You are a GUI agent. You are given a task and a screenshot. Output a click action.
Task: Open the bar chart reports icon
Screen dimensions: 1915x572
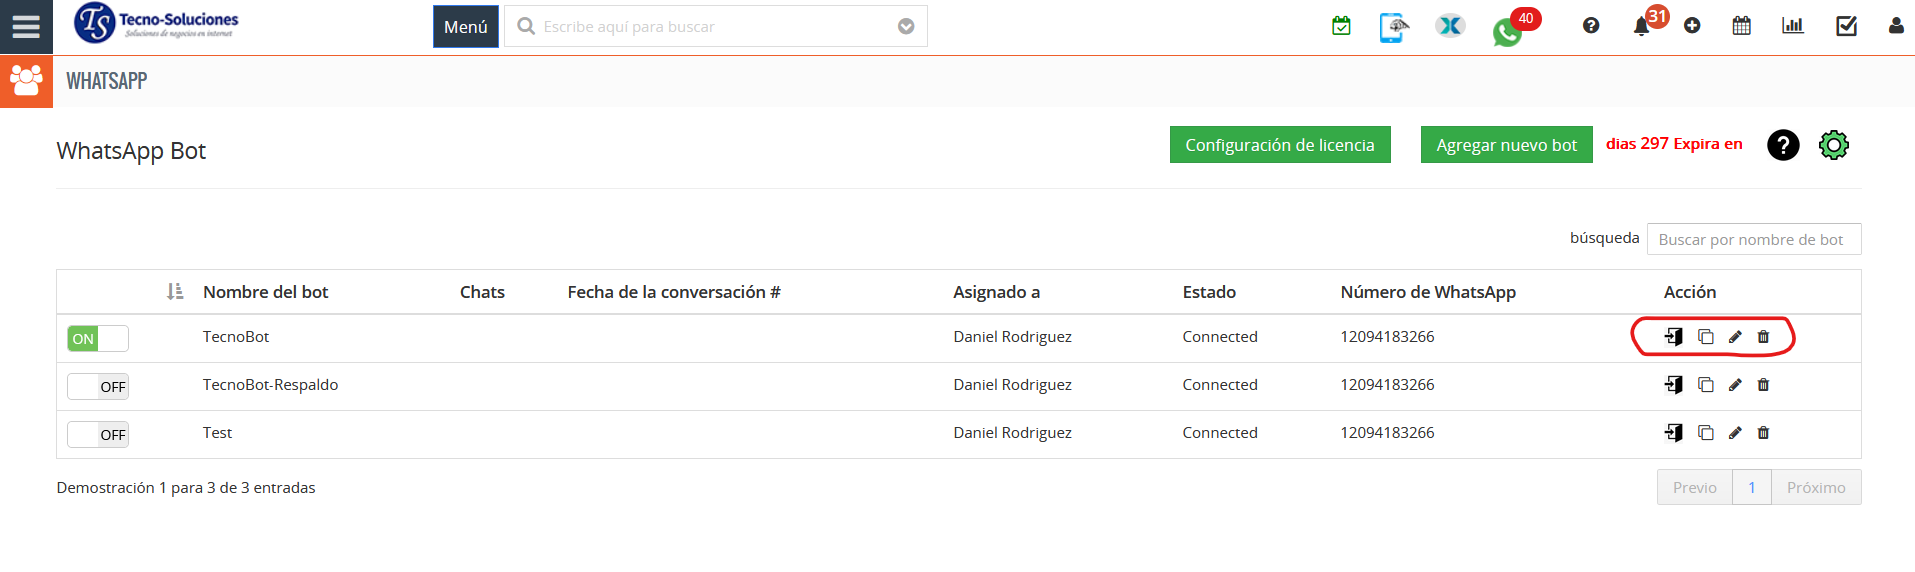tap(1792, 26)
